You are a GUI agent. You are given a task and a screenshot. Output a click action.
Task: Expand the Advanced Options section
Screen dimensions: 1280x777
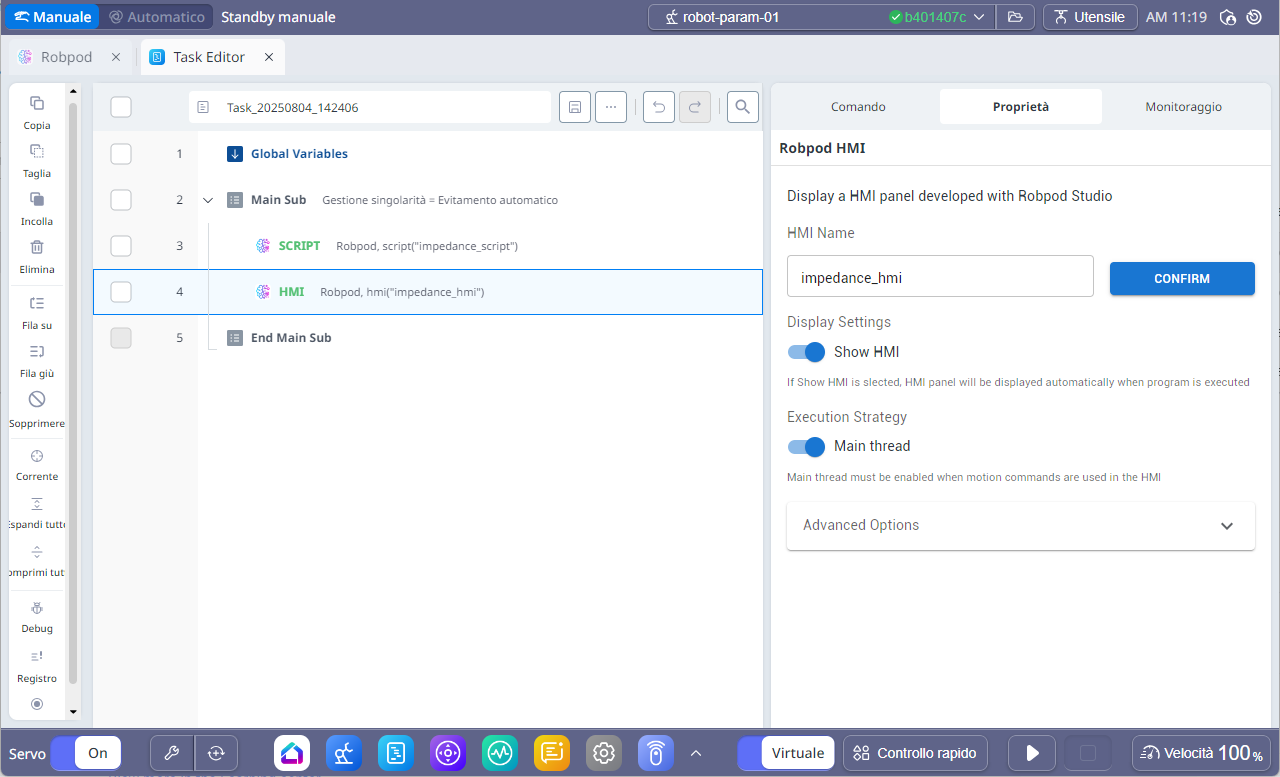tap(1020, 526)
